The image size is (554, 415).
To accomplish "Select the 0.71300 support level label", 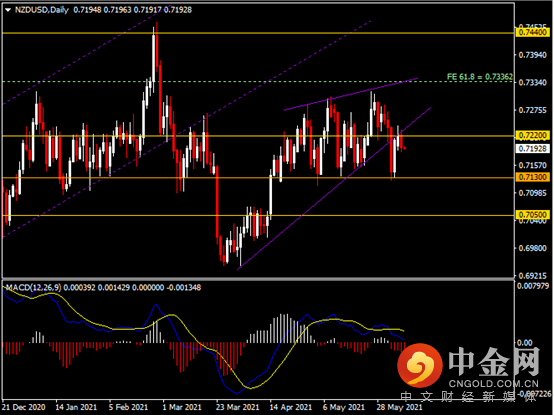I will tap(533, 177).
